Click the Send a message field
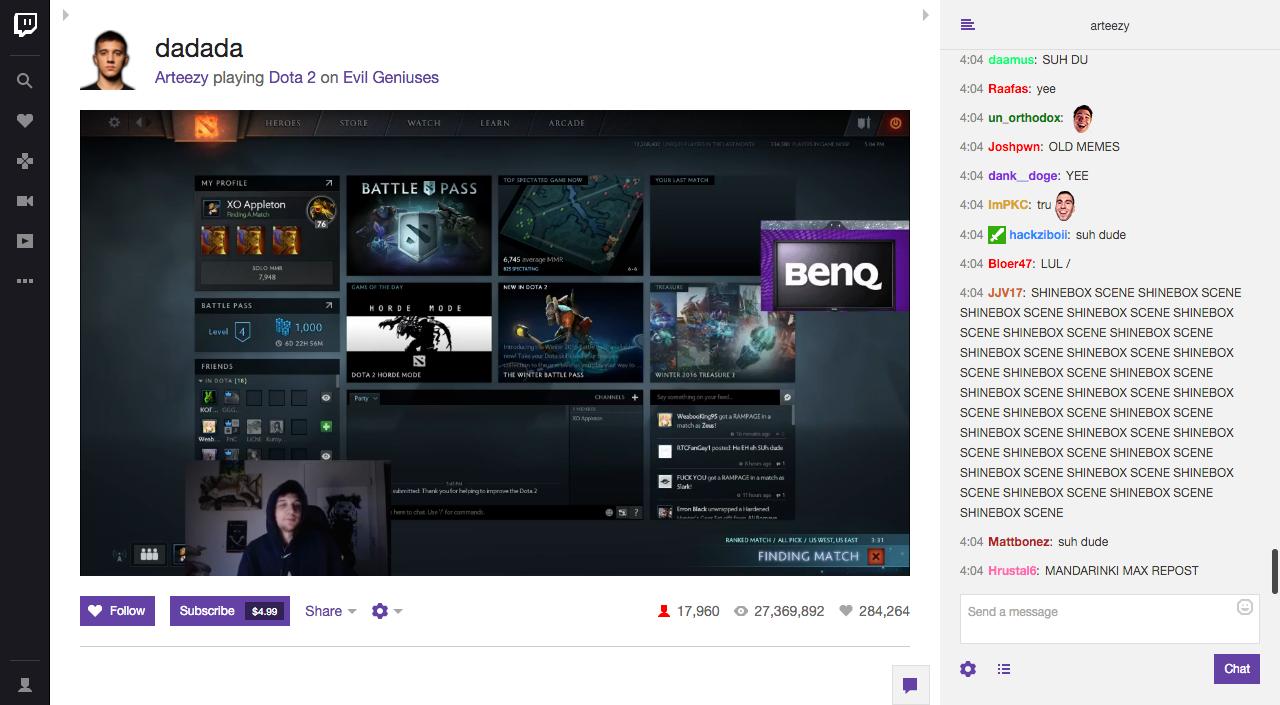Screen dimensions: 1280x705 [1095, 619]
